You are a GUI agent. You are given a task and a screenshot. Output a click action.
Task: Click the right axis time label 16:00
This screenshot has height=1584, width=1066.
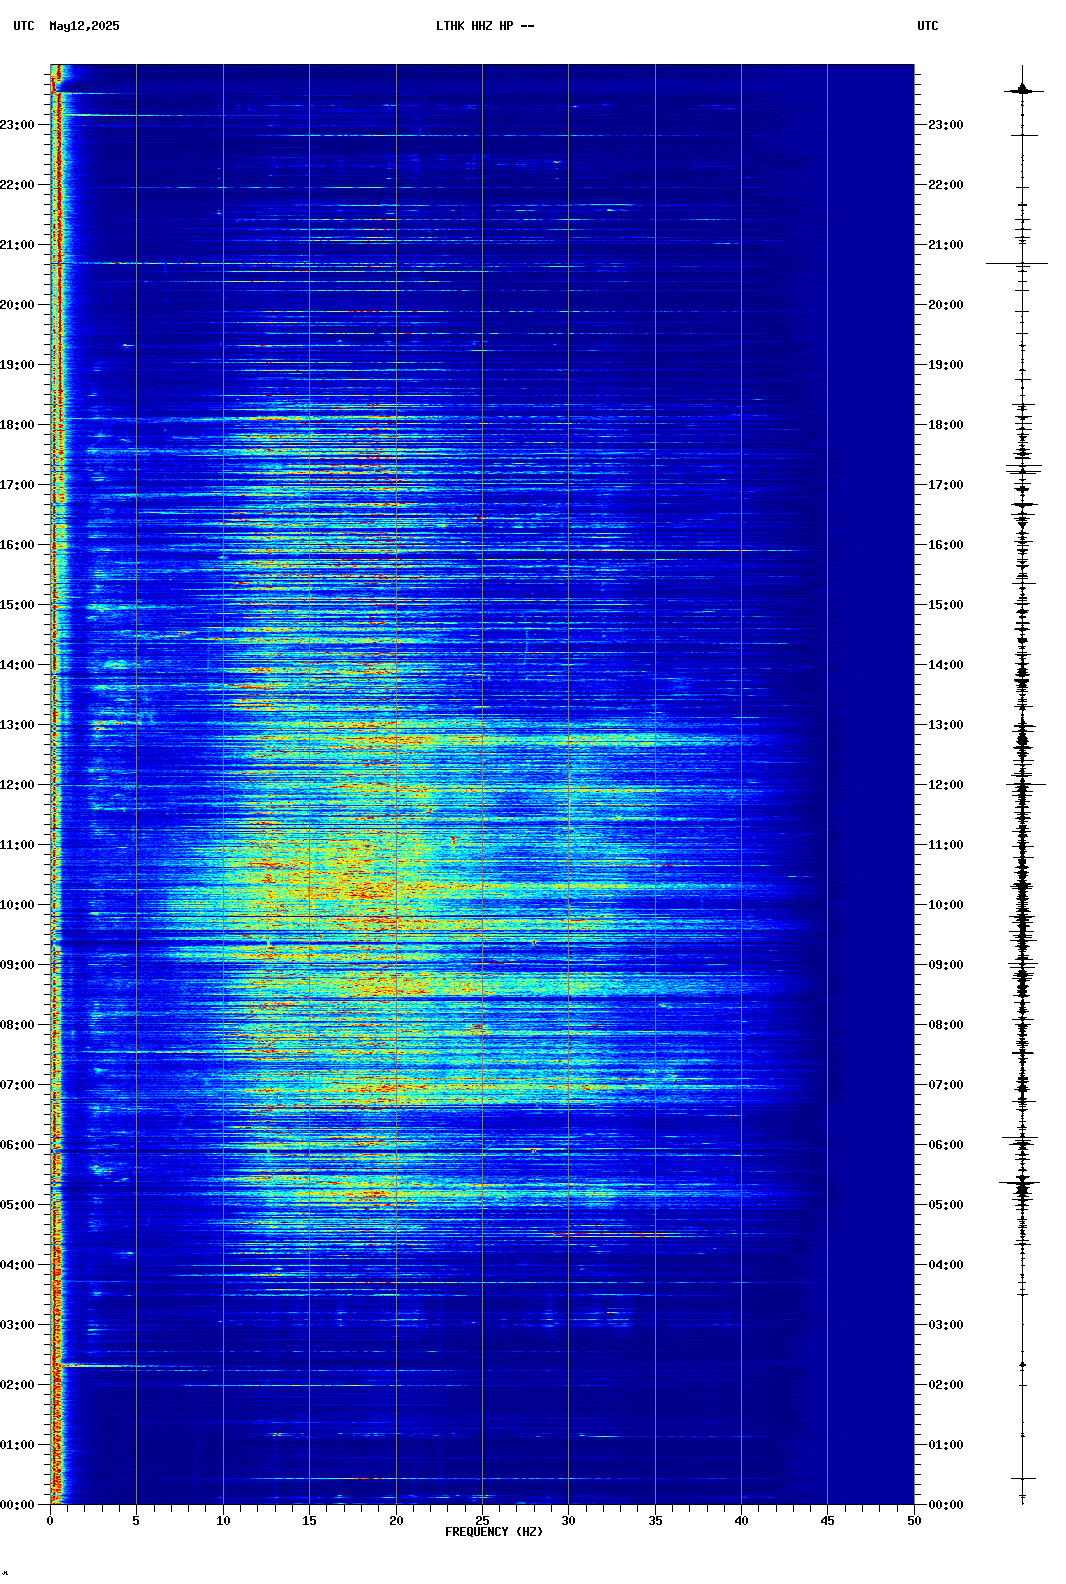pos(946,545)
